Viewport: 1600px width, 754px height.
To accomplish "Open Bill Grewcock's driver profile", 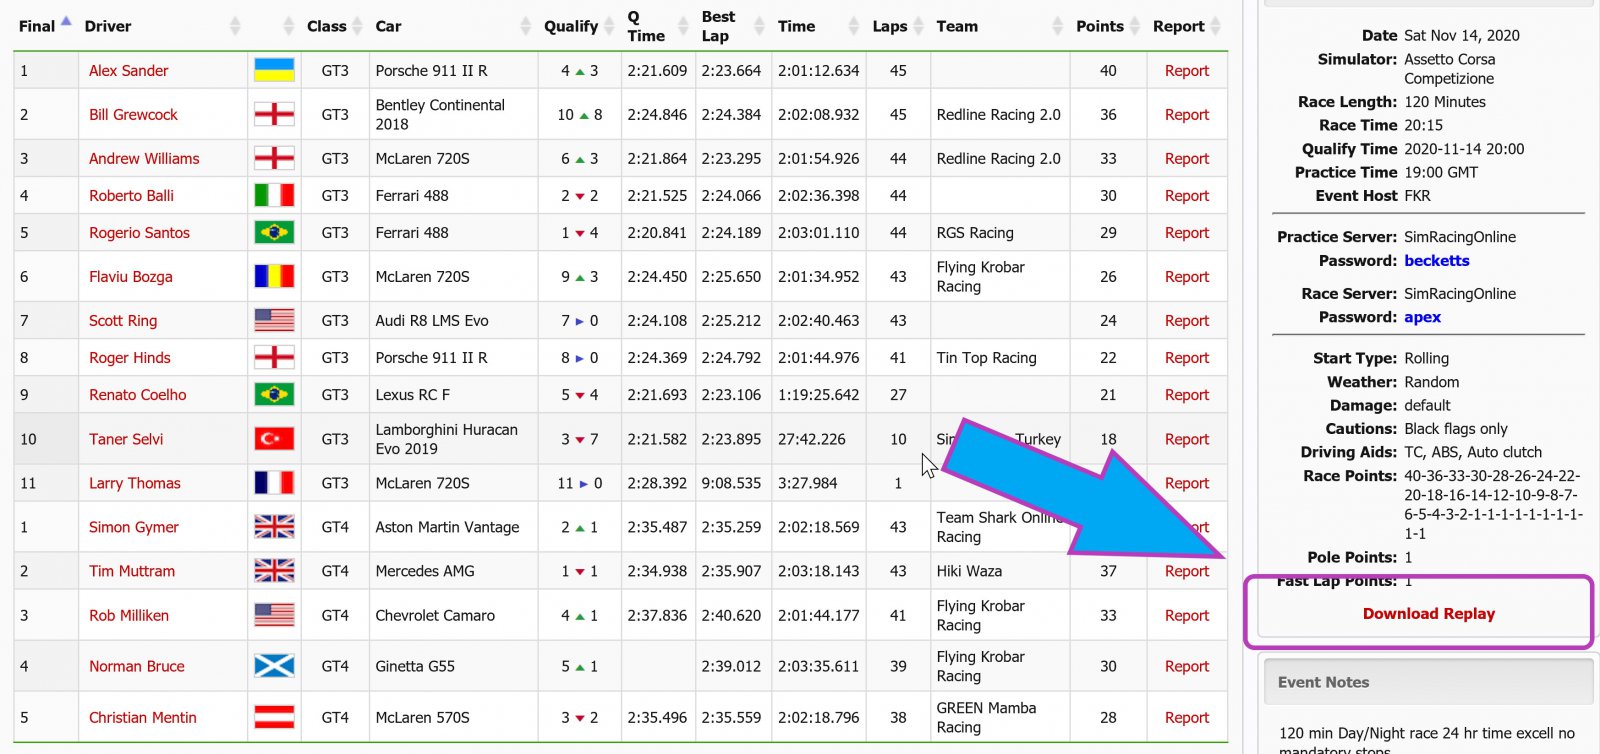I will (x=133, y=115).
